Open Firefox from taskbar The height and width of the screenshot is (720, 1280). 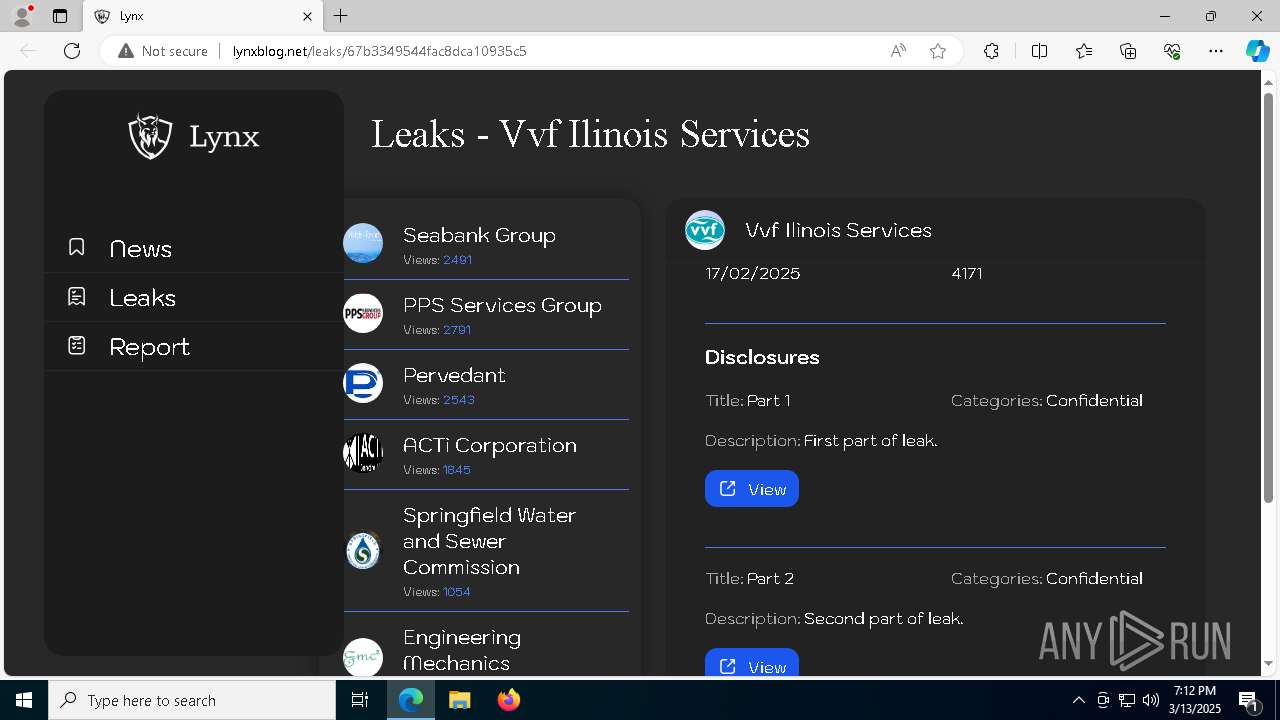(509, 700)
